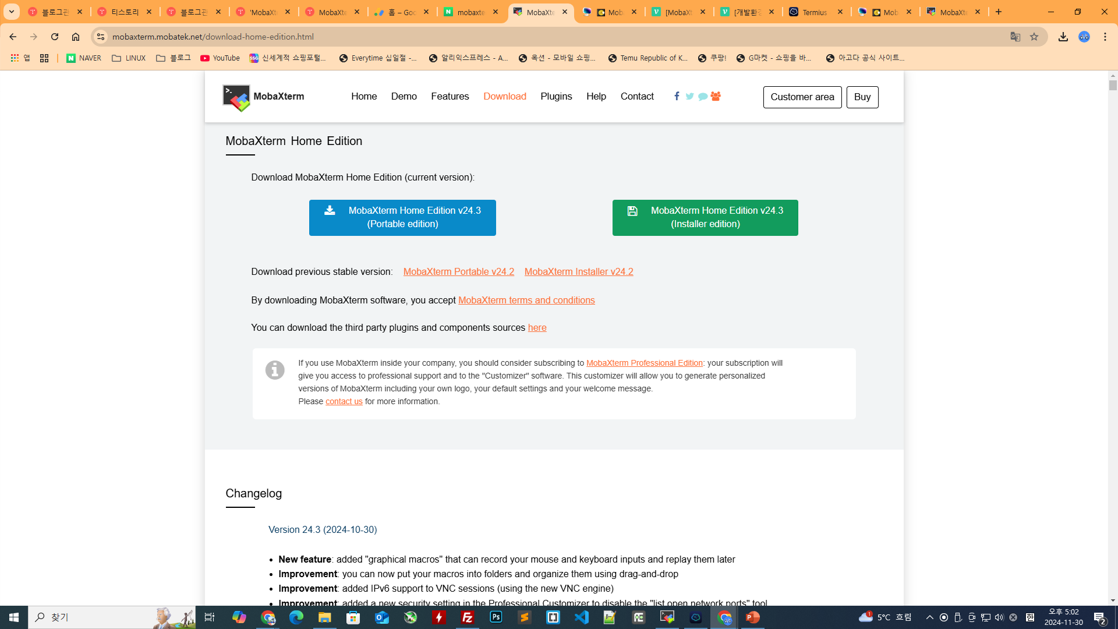Click the Windows taskbar search box
Screen dimensions: 1118x629
coord(112,618)
